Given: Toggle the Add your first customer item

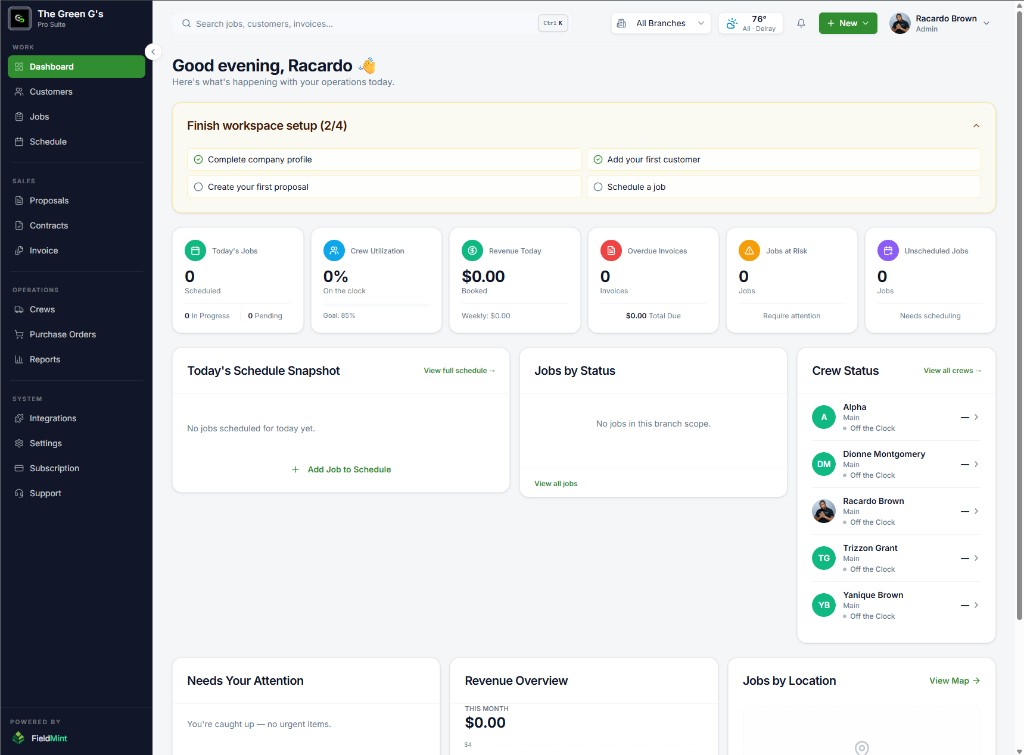Looking at the screenshot, I should [x=784, y=159].
